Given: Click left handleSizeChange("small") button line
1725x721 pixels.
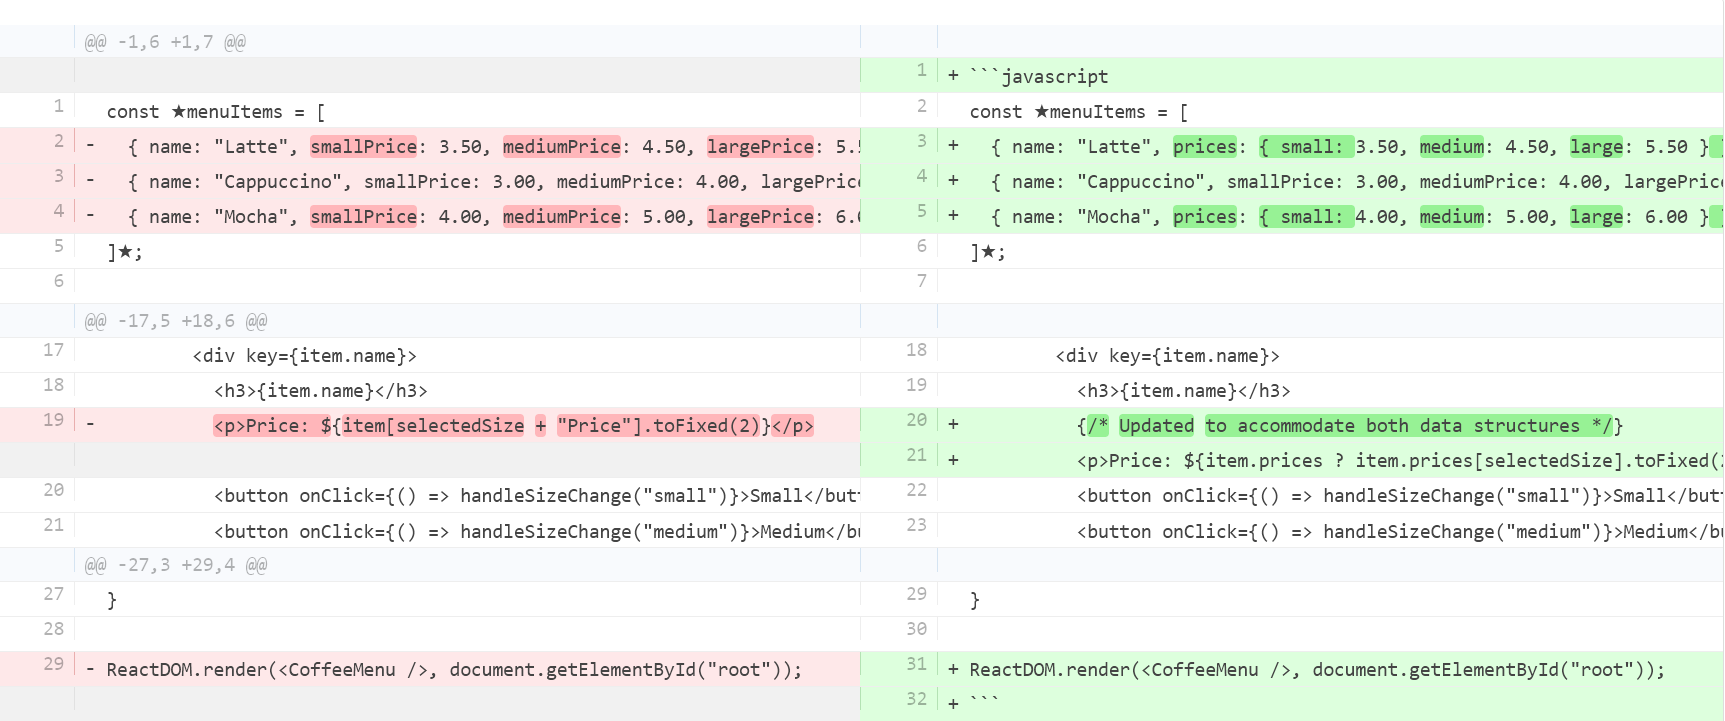Looking at the screenshot, I should click(x=537, y=496).
